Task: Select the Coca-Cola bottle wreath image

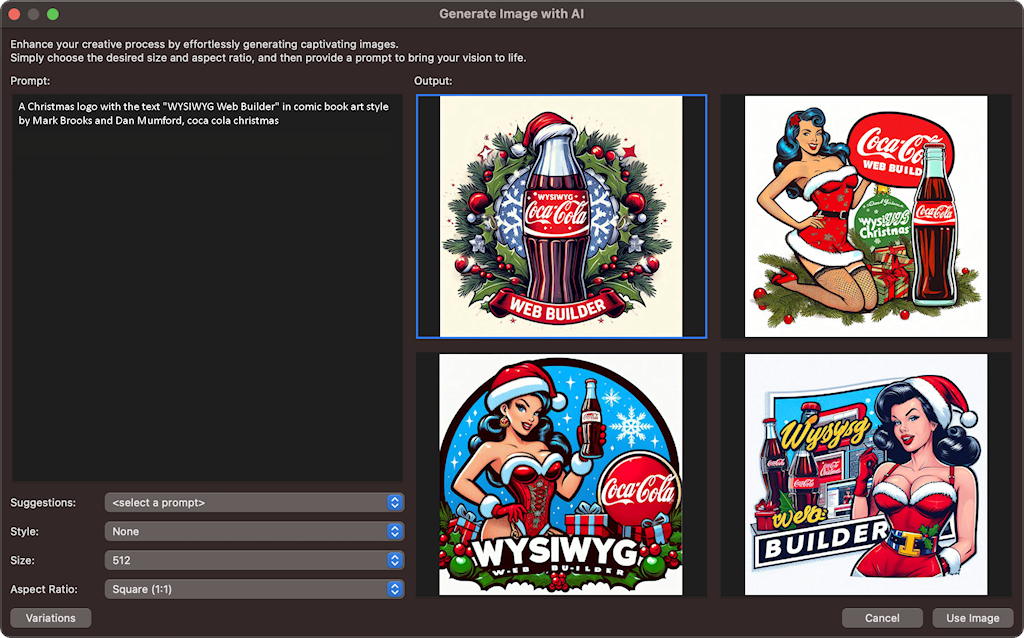Action: pyautogui.click(x=561, y=216)
